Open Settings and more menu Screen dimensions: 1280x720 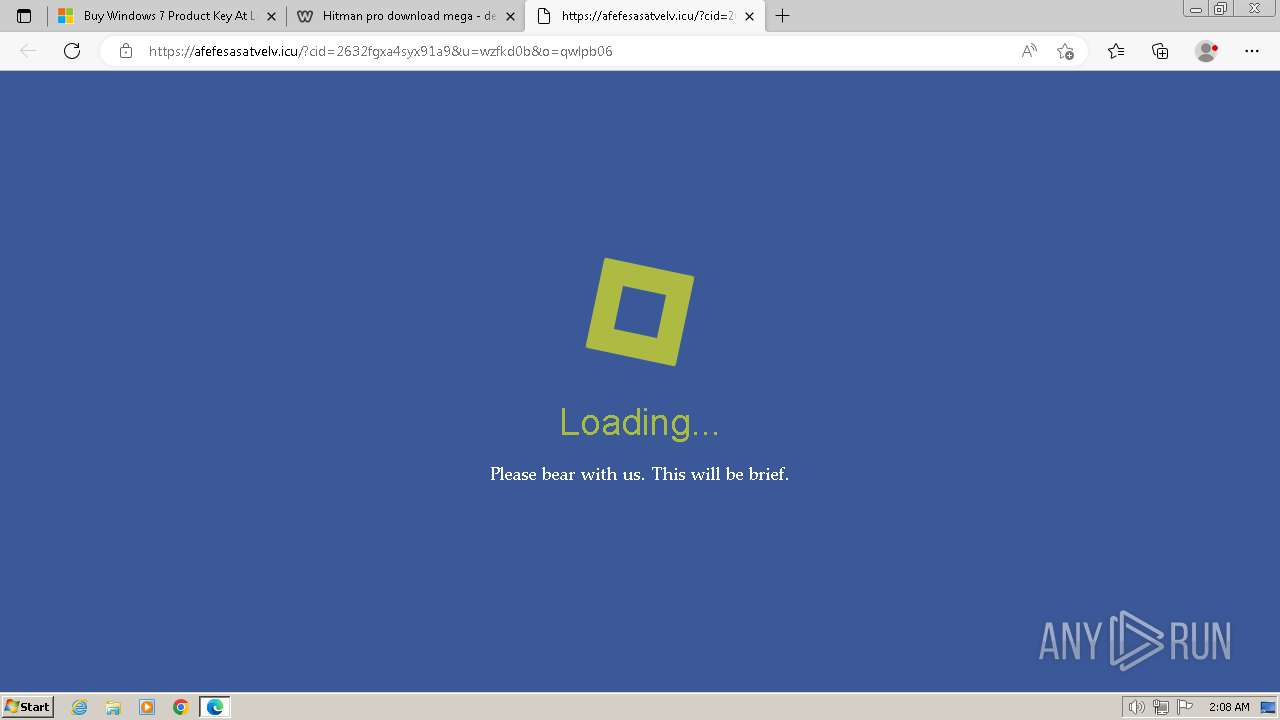click(x=1252, y=51)
